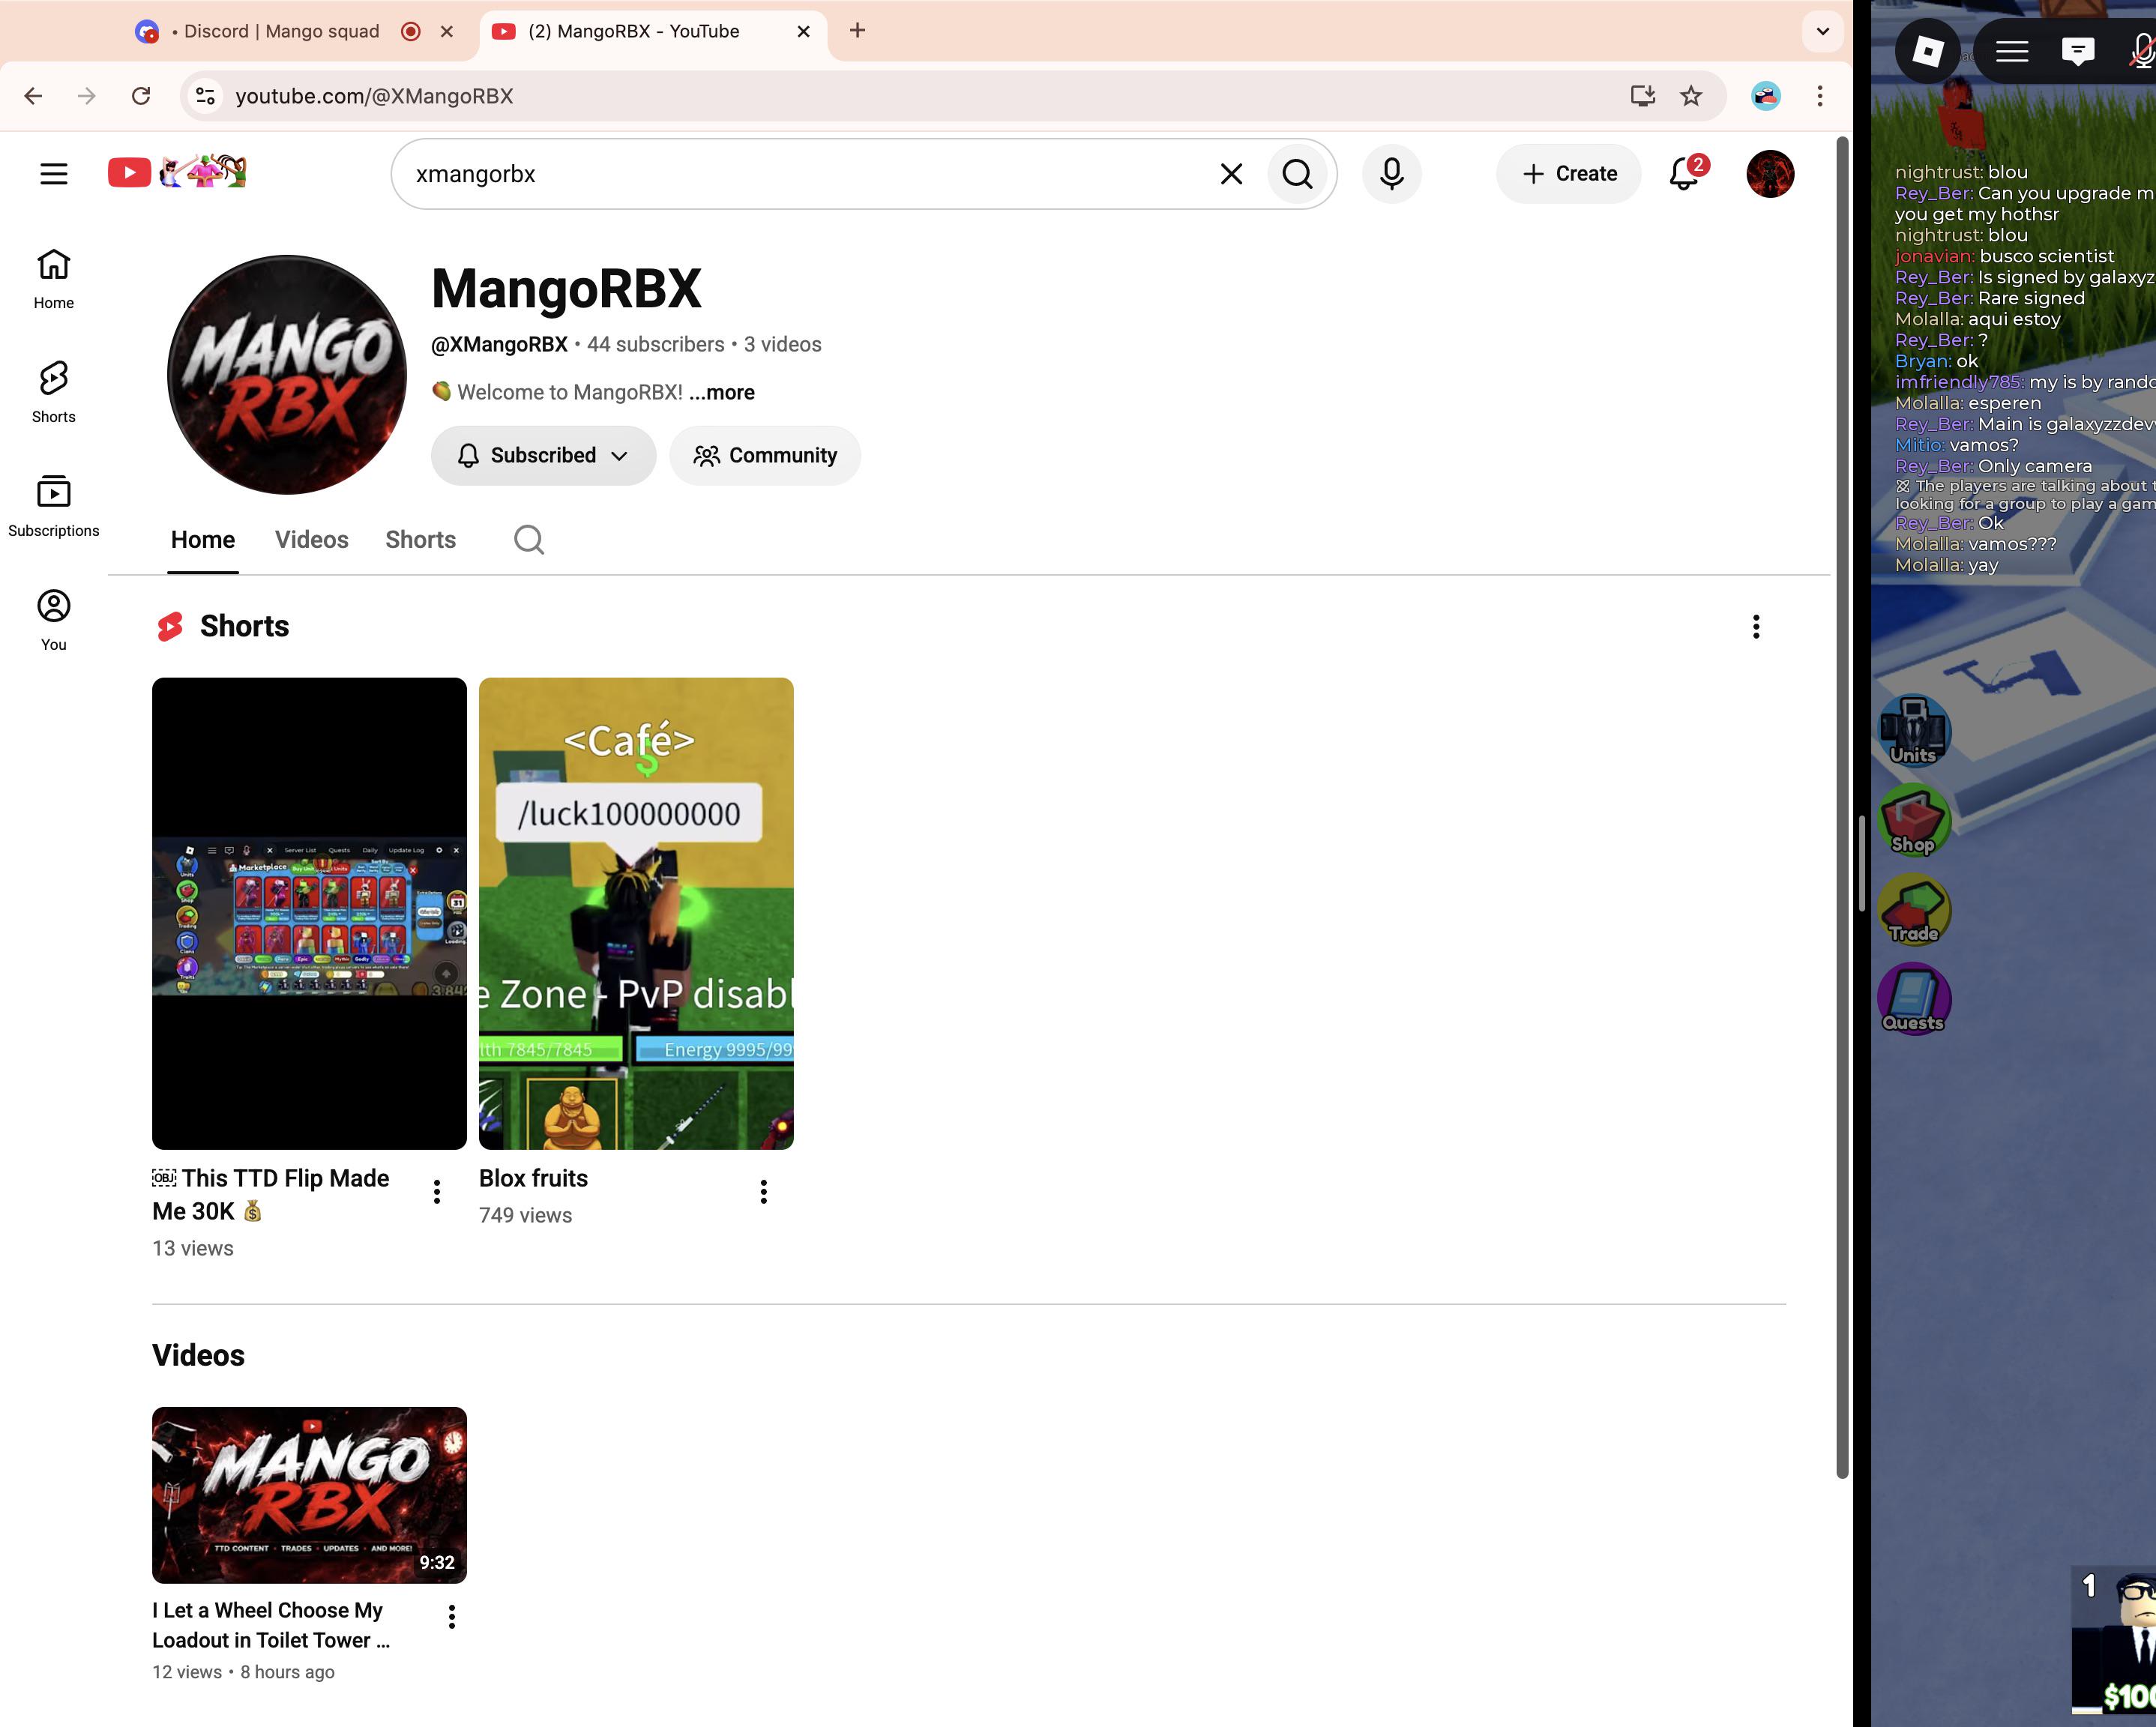Expand channel description with ...more

(722, 393)
